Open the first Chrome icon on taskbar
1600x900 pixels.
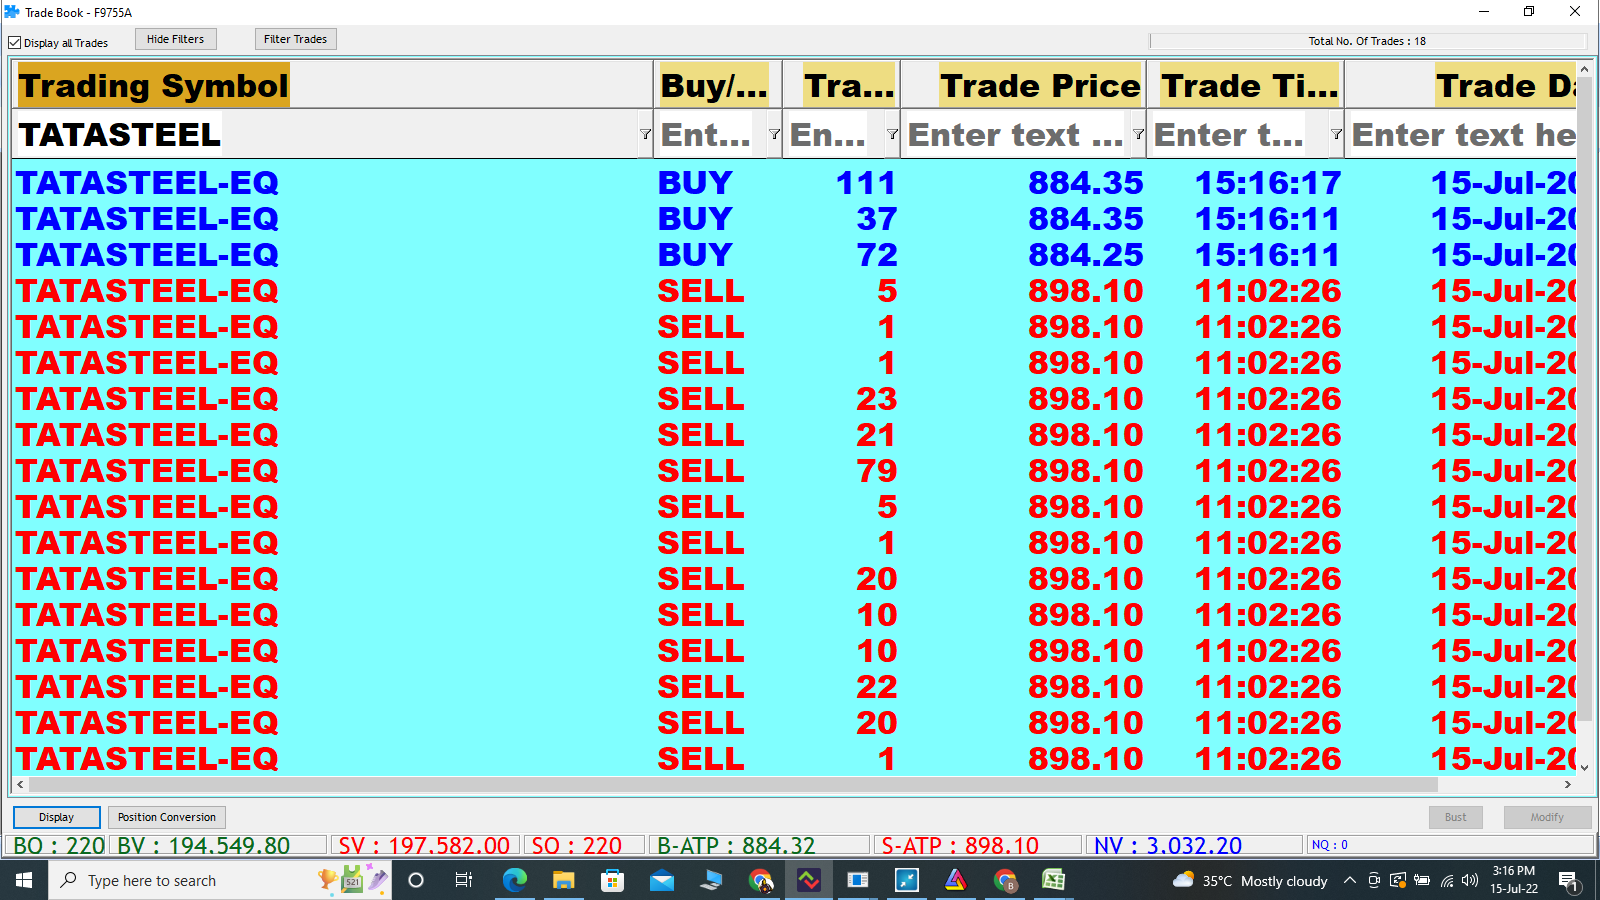(760, 880)
